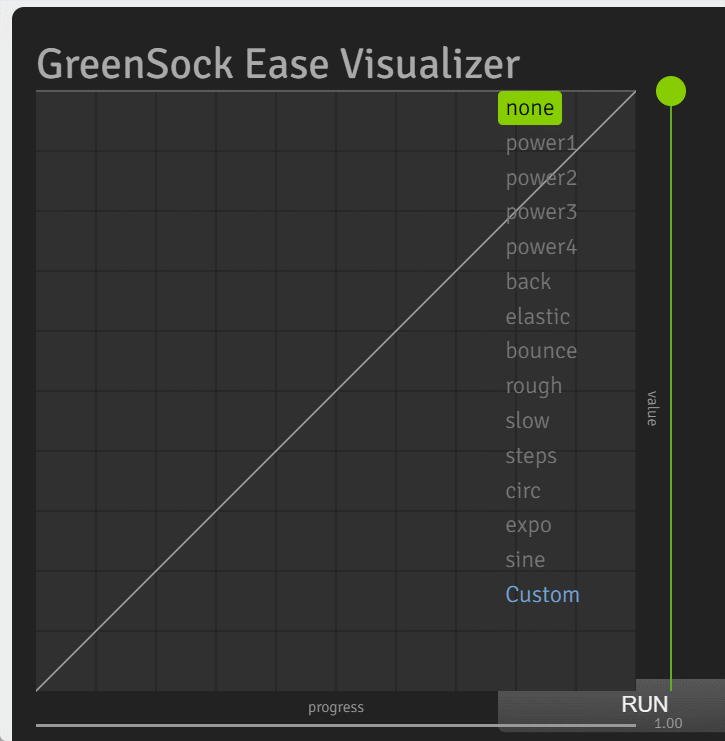Pick the expo ease
The height and width of the screenshot is (741, 725).
tap(528, 525)
